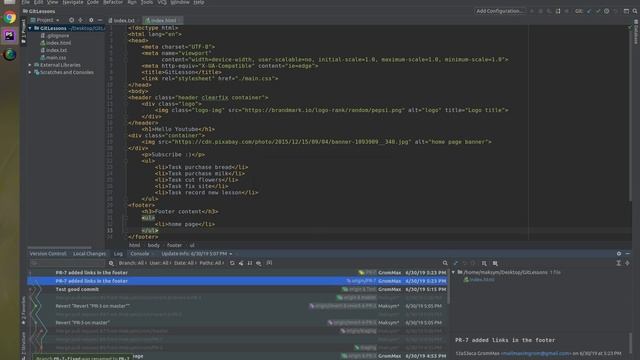Switch to the Log tab

(118, 254)
